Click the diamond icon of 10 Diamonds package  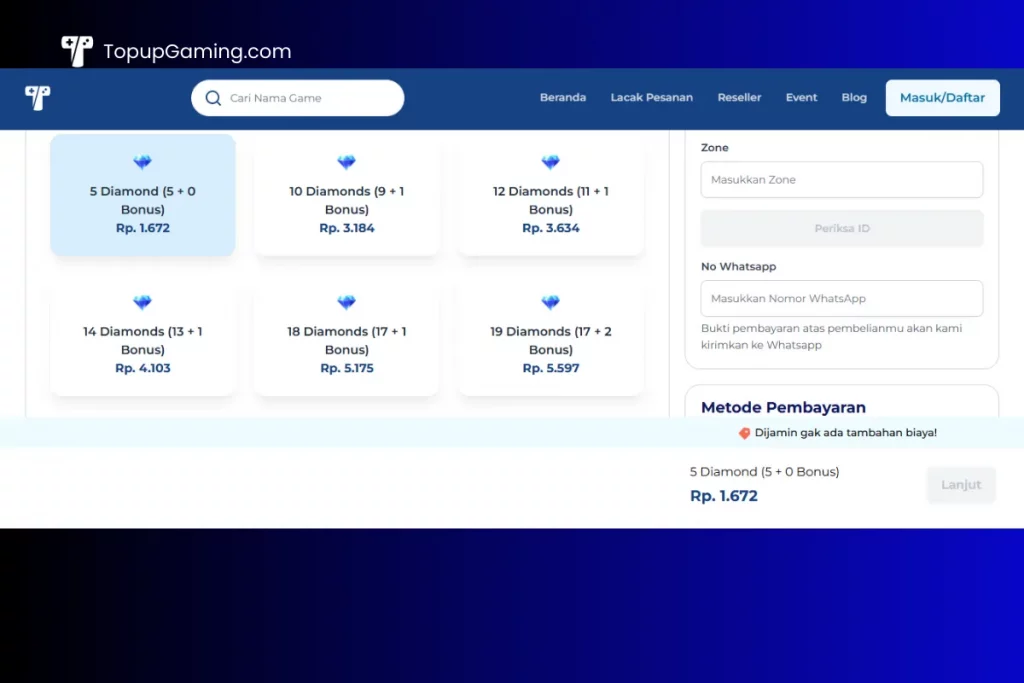346,163
